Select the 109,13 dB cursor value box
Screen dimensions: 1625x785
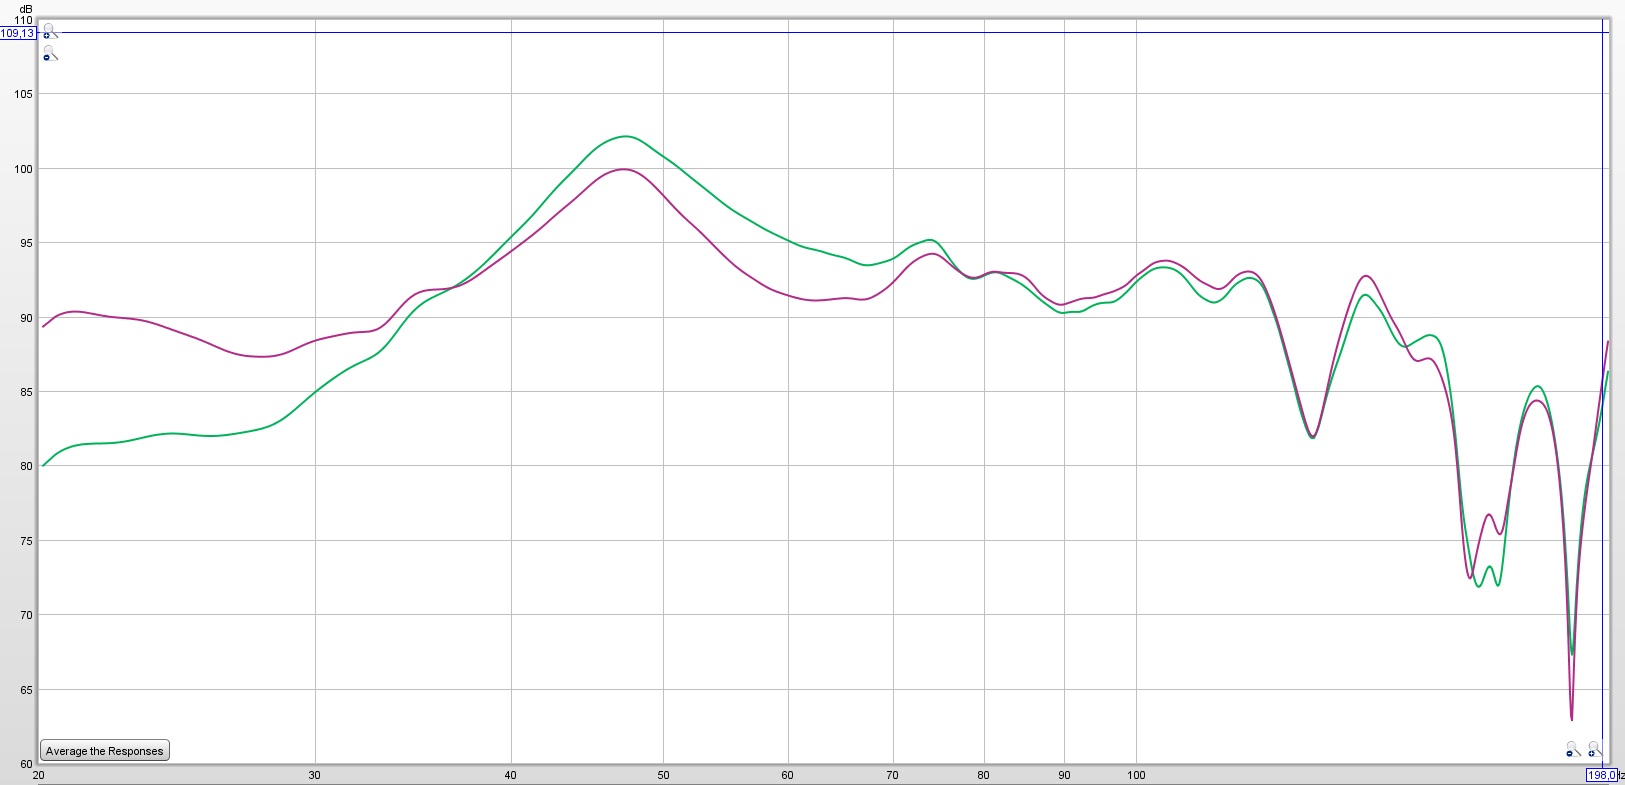pos(18,33)
